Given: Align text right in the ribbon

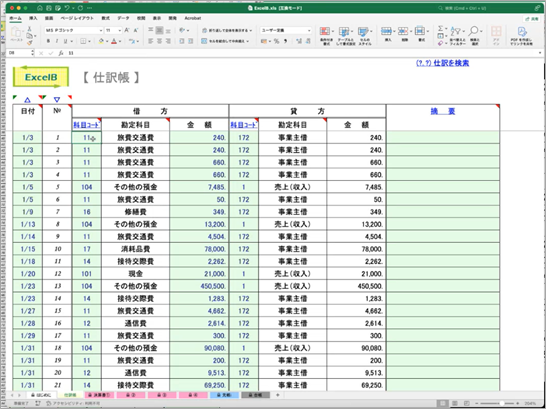Looking at the screenshot, I should coord(168,41).
